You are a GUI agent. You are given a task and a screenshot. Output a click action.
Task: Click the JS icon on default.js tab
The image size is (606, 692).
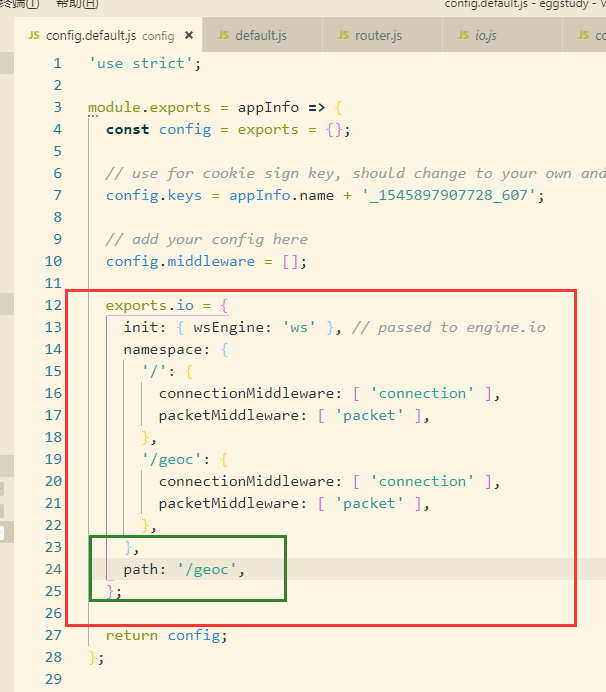pos(224,35)
